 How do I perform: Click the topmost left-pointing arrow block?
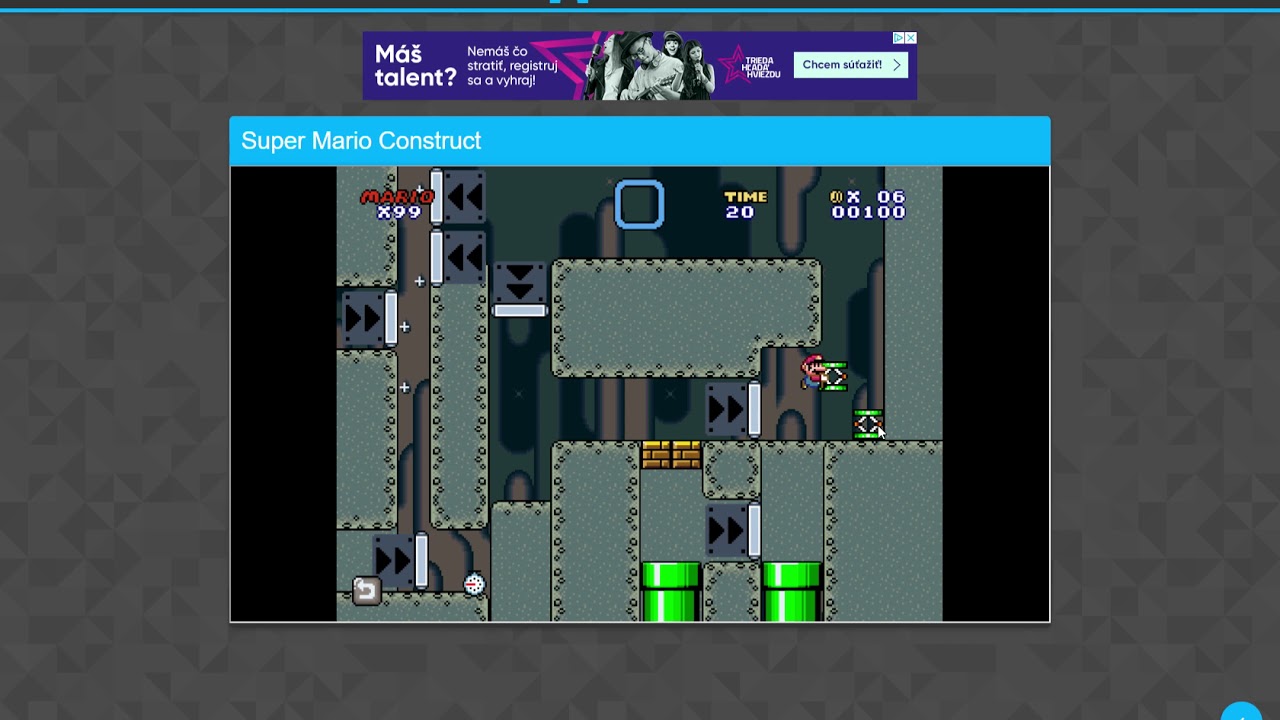tap(458, 197)
